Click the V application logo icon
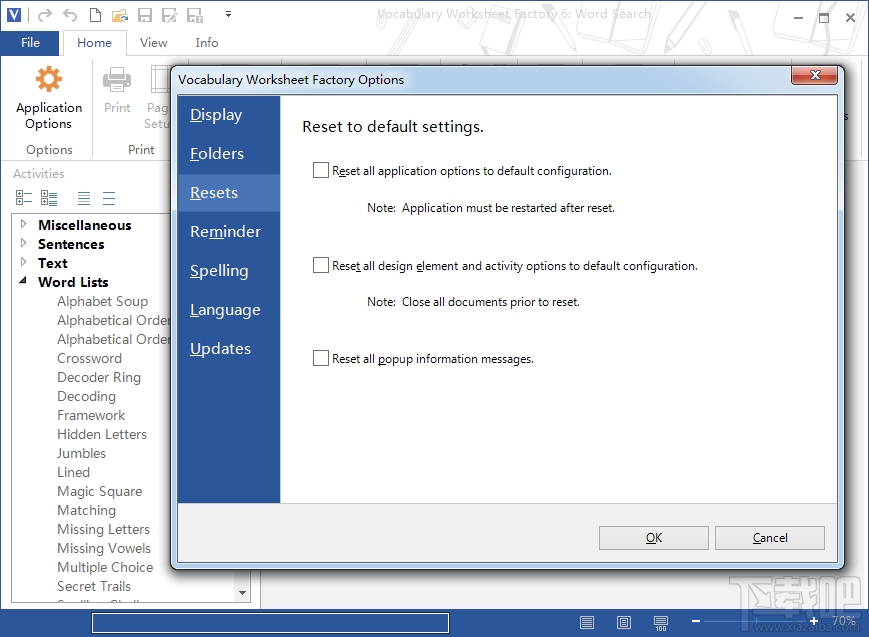 (x=14, y=14)
